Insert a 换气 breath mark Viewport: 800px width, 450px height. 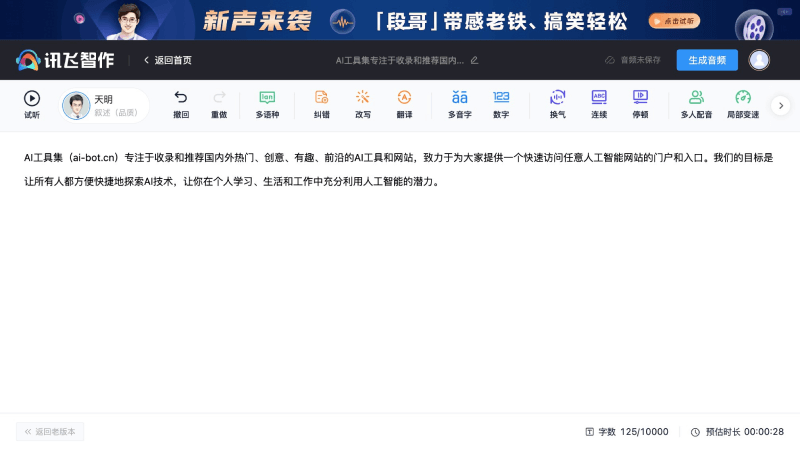[x=557, y=104]
